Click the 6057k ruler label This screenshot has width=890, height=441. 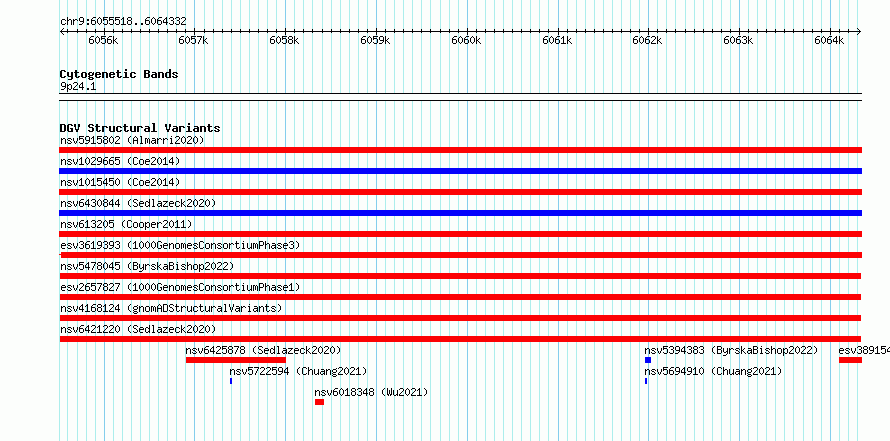click(x=194, y=40)
